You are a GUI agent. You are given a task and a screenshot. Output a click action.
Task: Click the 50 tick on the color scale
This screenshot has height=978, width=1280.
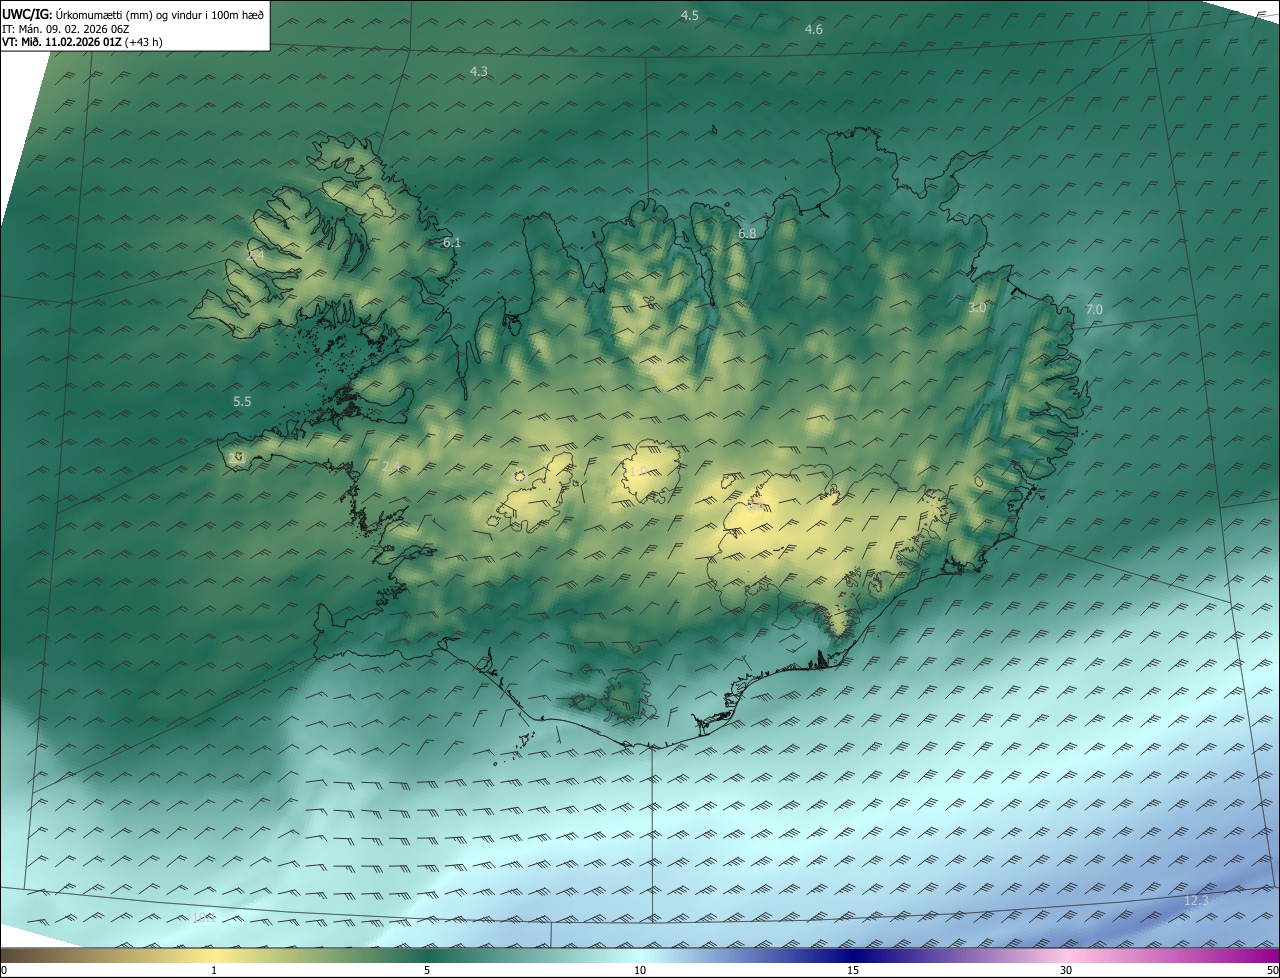tap(1273, 970)
